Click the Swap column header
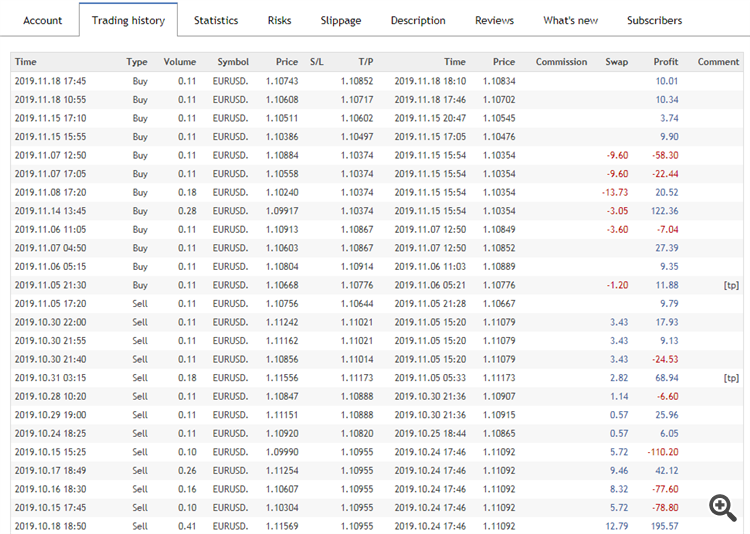The height and width of the screenshot is (534, 750). tap(617, 62)
